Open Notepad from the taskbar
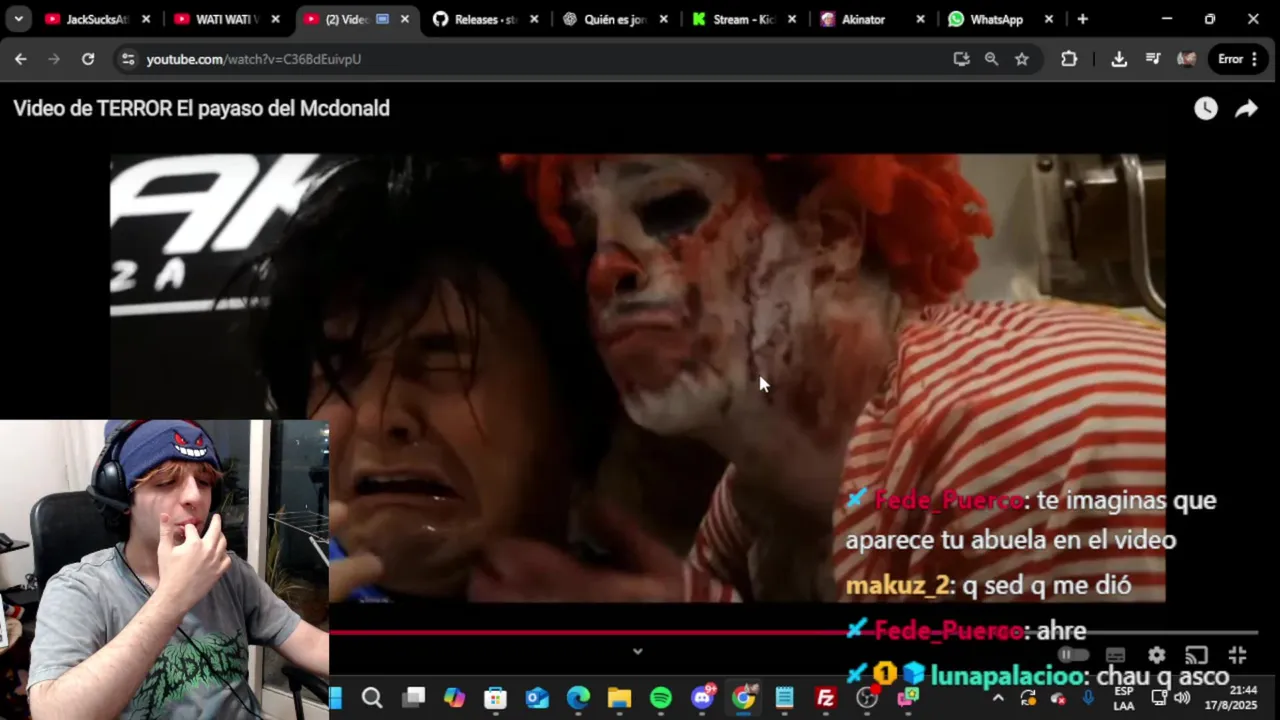Image resolution: width=1280 pixels, height=720 pixels. pos(785,698)
